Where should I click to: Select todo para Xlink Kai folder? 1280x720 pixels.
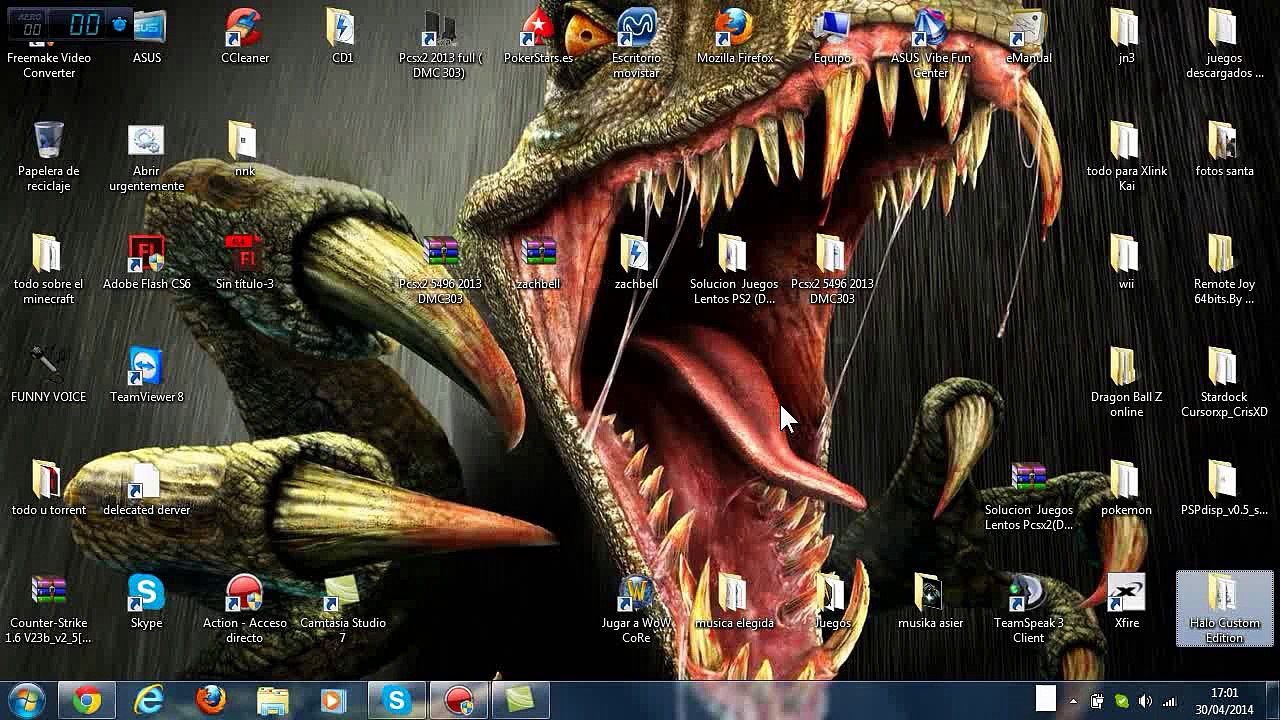(x=1126, y=157)
